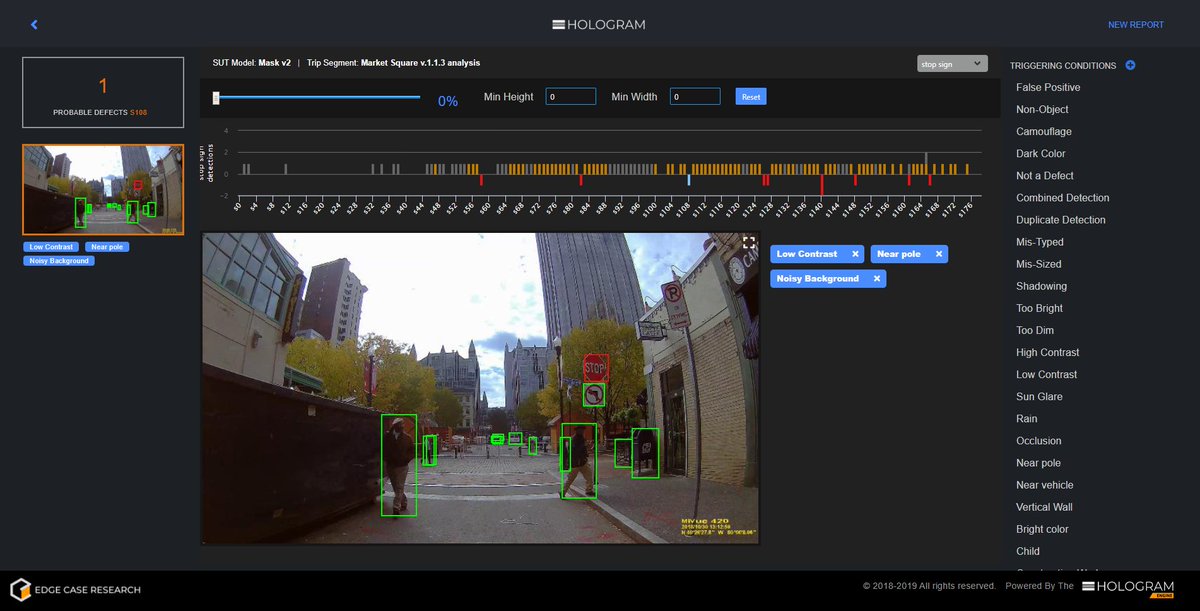Open the stop sign object class dropdown
This screenshot has height=611, width=1200.
(953, 62)
